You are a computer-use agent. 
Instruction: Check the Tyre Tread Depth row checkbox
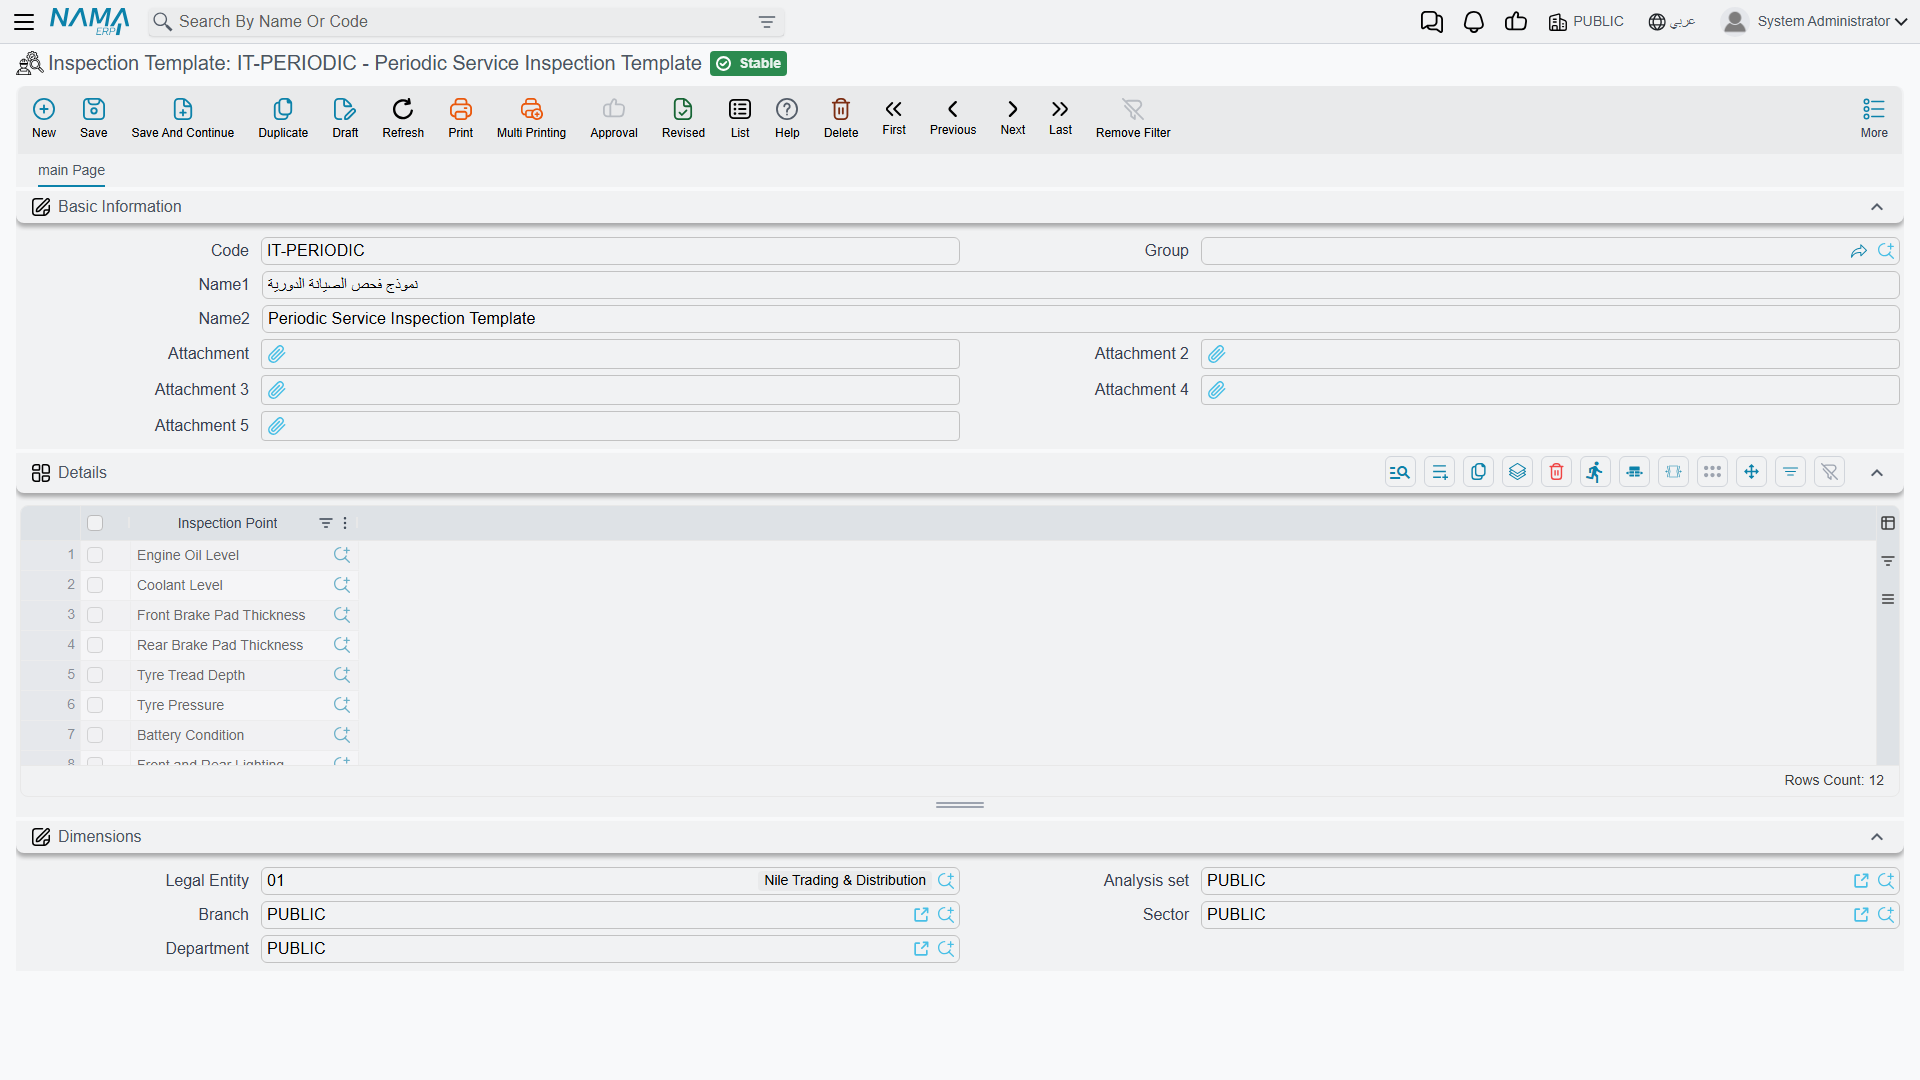point(95,675)
